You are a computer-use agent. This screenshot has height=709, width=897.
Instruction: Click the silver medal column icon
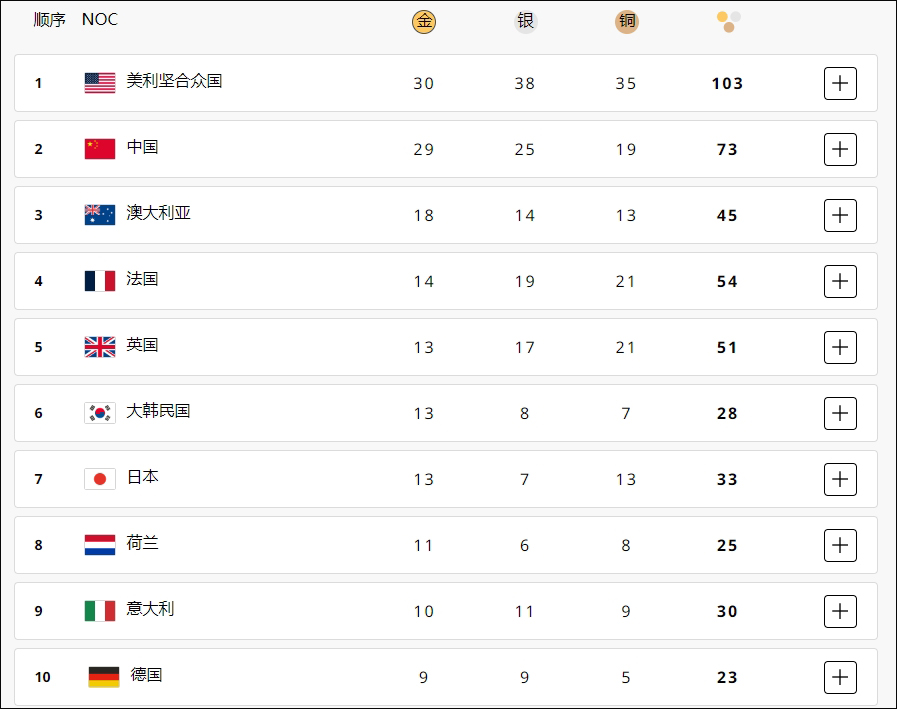(525, 21)
